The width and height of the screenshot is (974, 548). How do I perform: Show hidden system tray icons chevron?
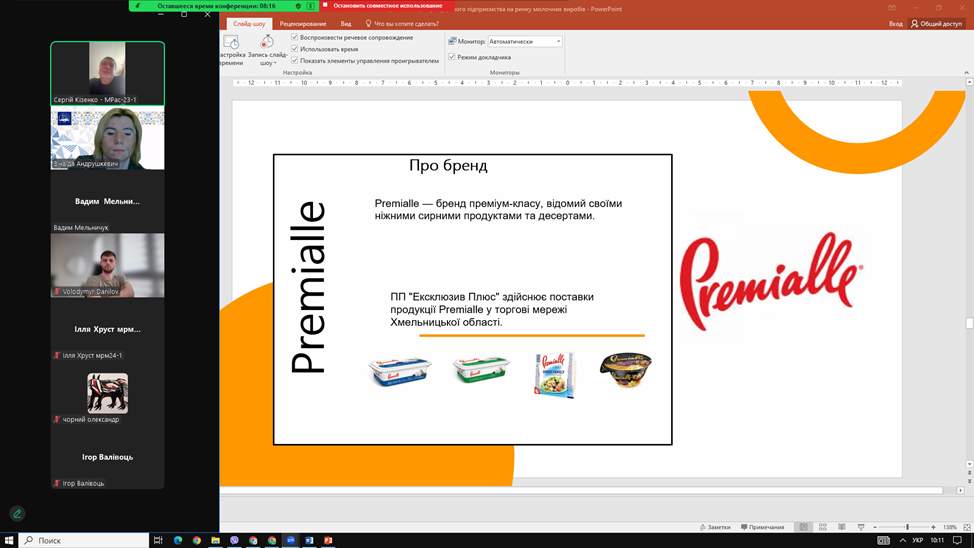903,540
